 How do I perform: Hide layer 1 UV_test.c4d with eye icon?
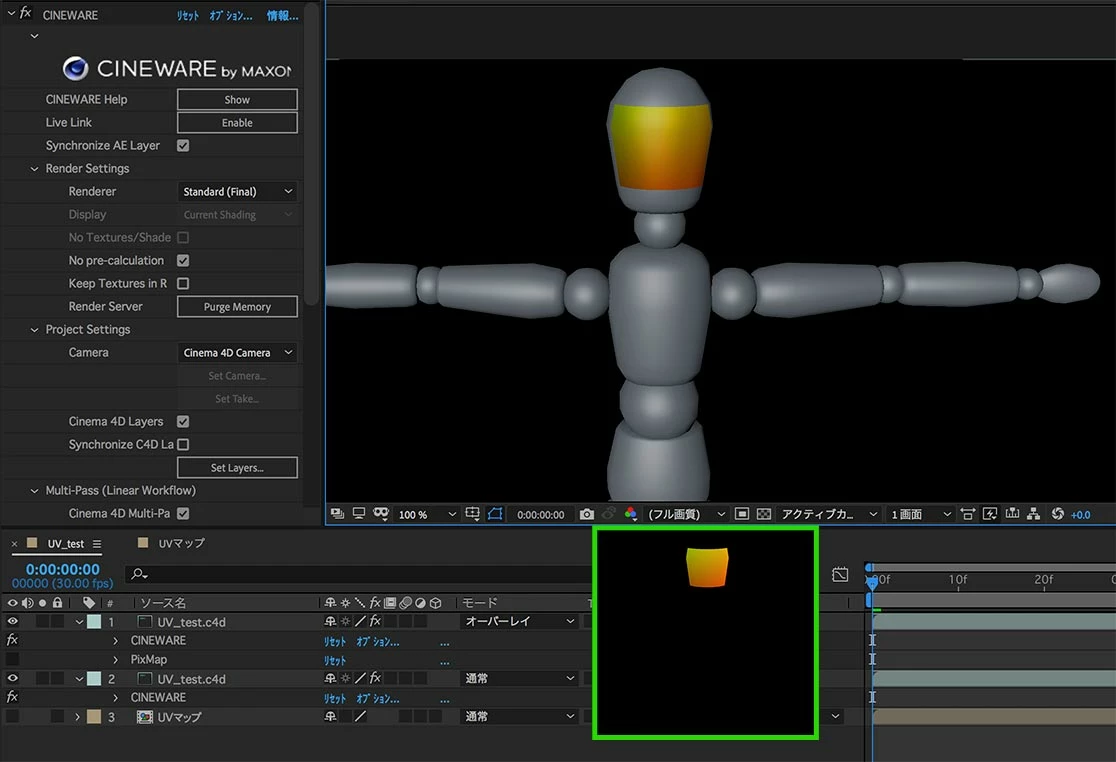[x=12, y=621]
